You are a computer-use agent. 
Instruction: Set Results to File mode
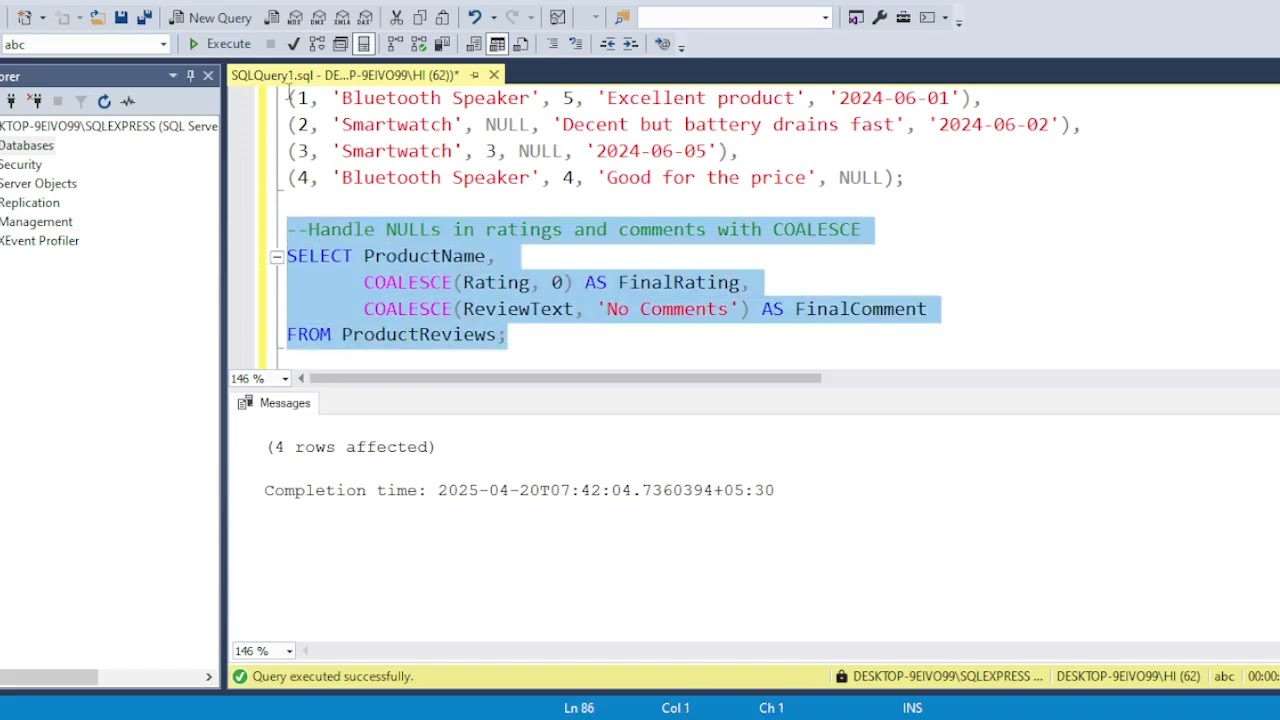[x=521, y=44]
